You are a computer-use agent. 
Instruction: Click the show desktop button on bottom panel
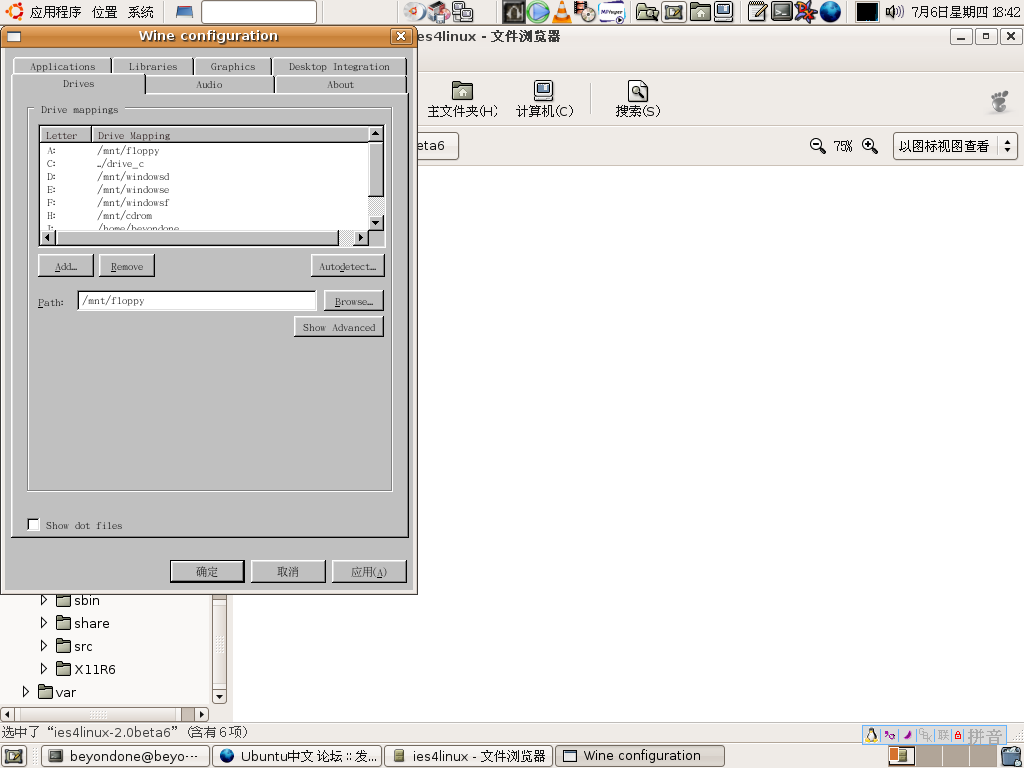(14, 756)
